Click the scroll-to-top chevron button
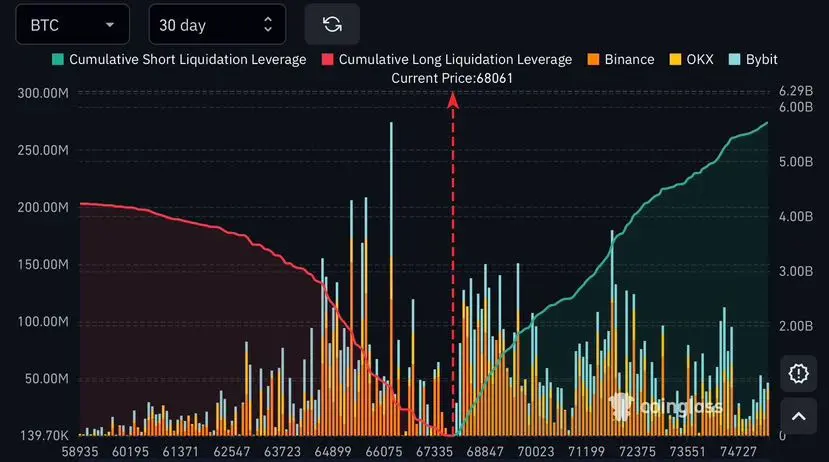The height and width of the screenshot is (462, 829). coord(798,416)
